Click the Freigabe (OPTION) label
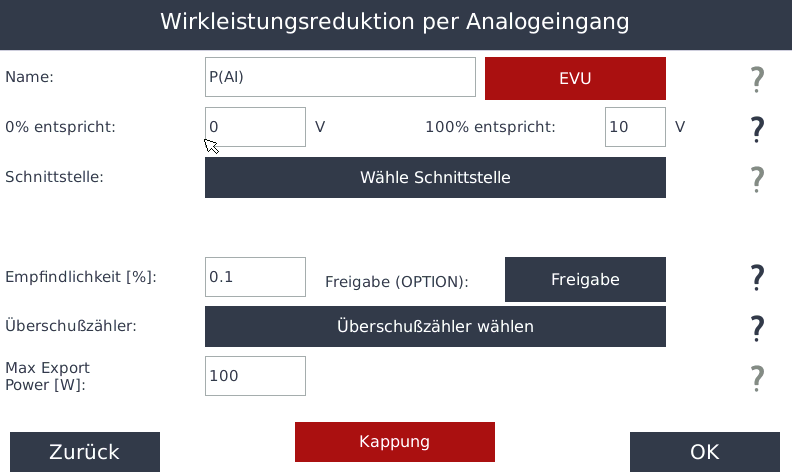Image resolution: width=792 pixels, height=475 pixels. [397, 282]
